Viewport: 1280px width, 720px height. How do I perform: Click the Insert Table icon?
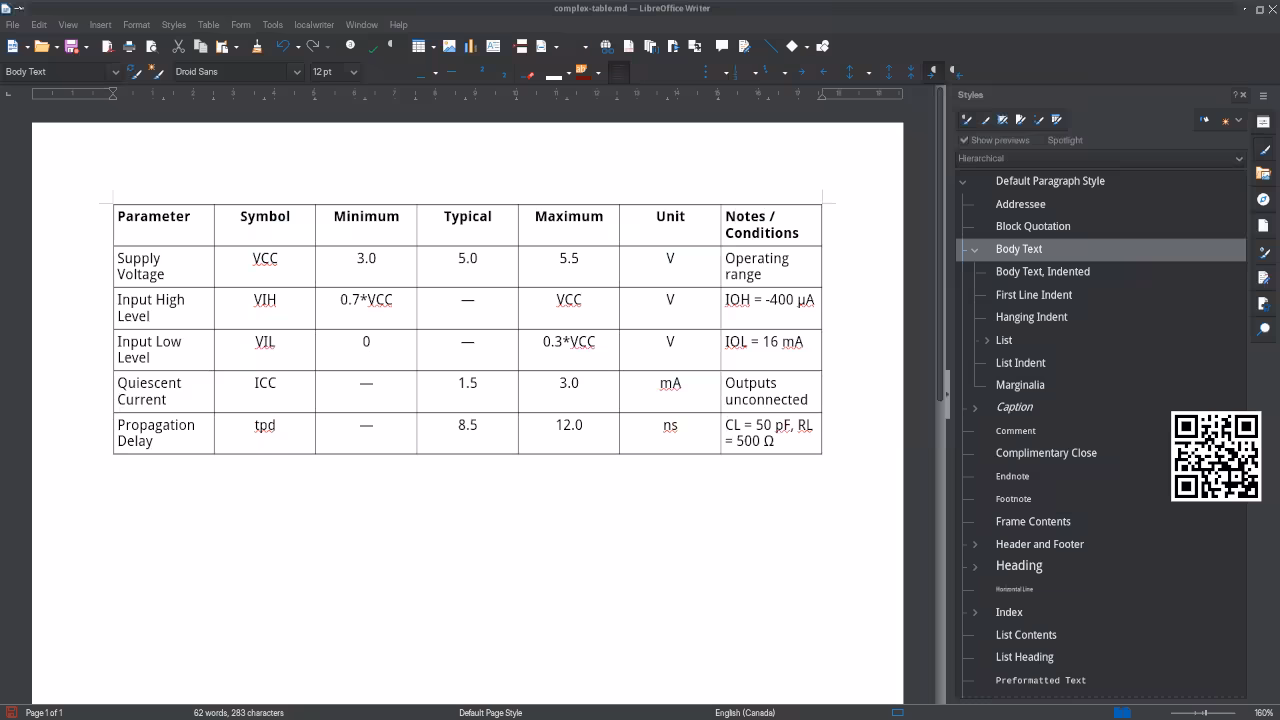click(x=419, y=46)
